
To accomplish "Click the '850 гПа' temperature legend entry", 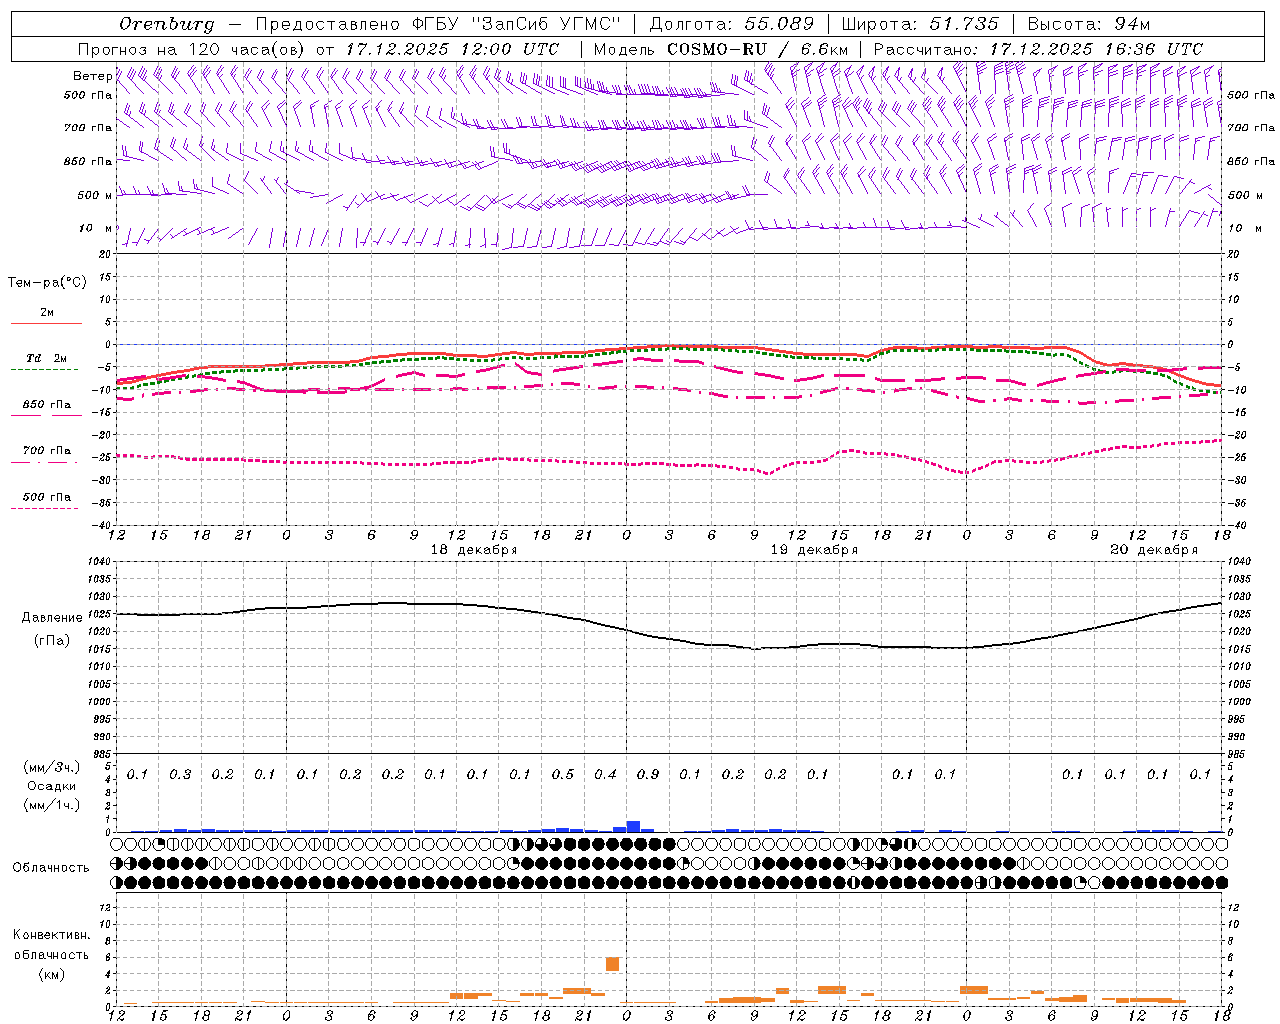I will [x=46, y=405].
